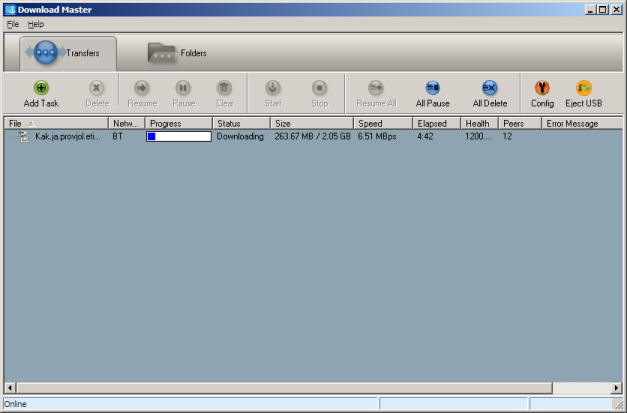Click the Delete toolbar icon
627x413 pixels.
coord(96,88)
